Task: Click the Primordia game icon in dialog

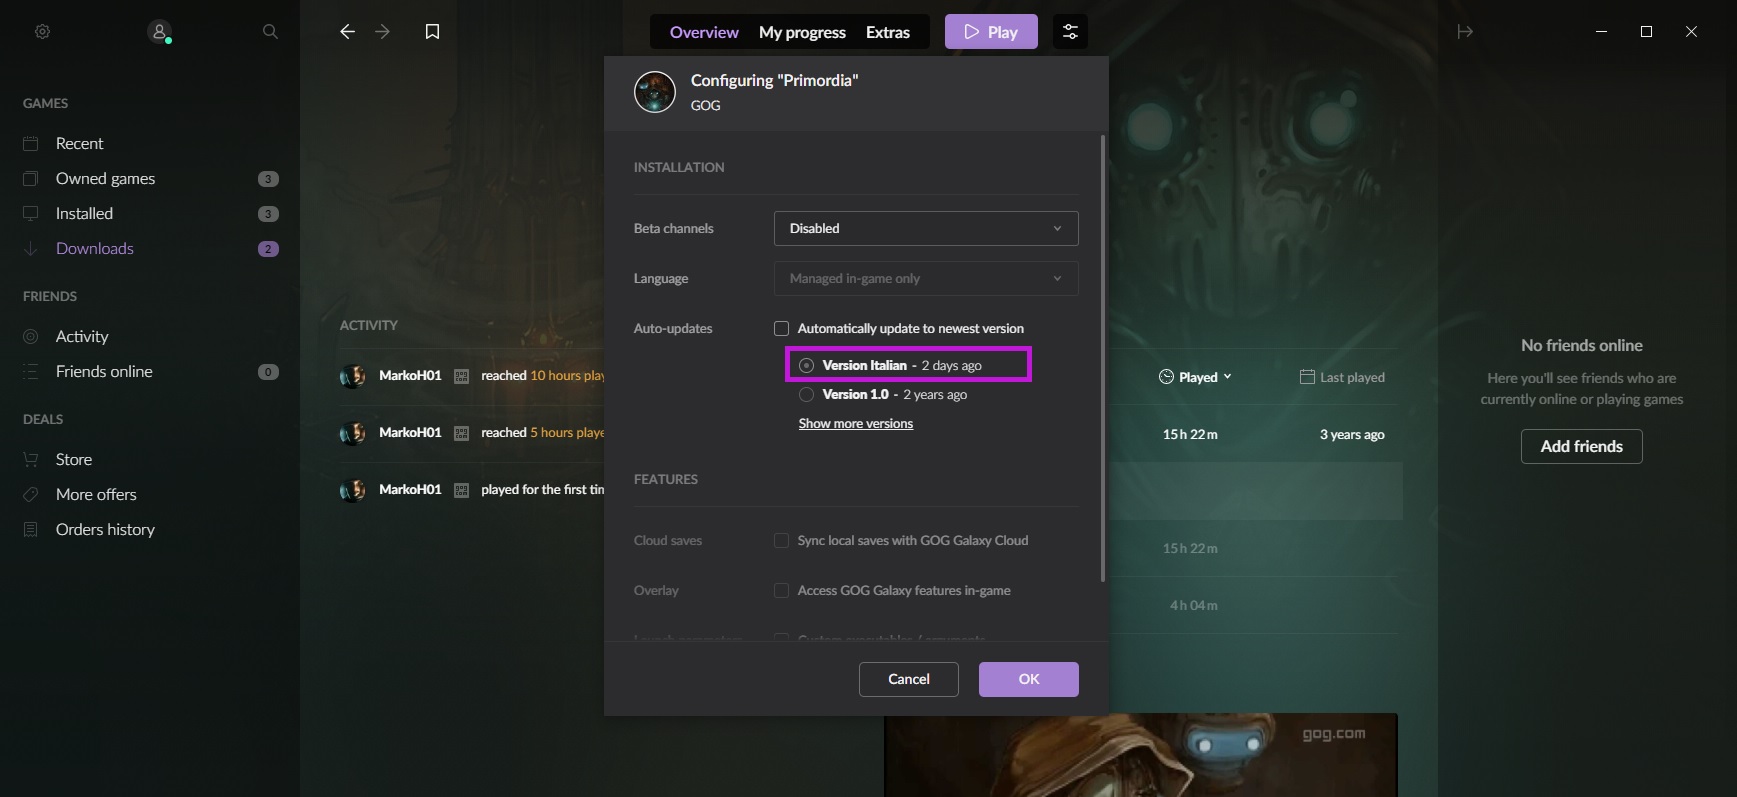Action: (x=655, y=92)
